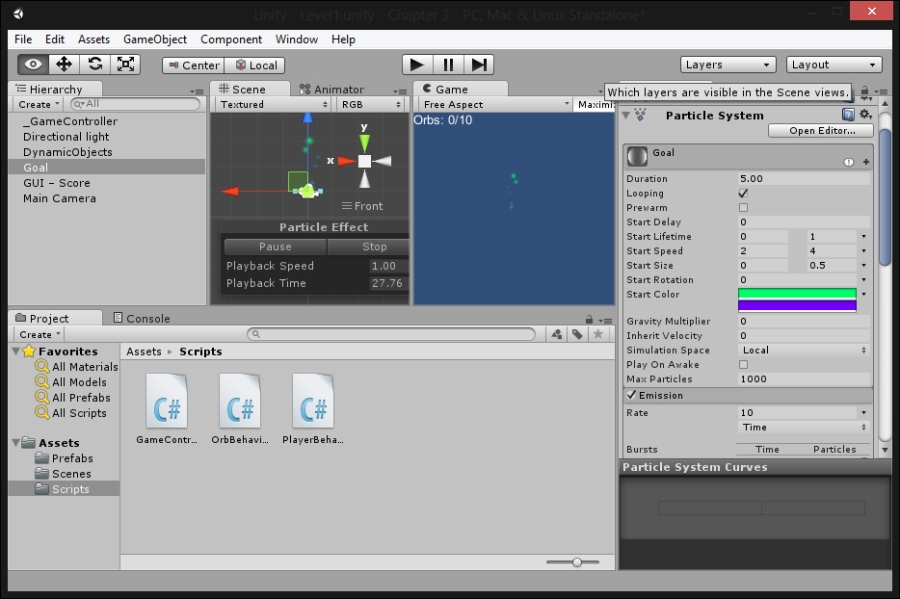Open the Search by Type filter in Project
Screen dimensions: 900x599
(557, 334)
